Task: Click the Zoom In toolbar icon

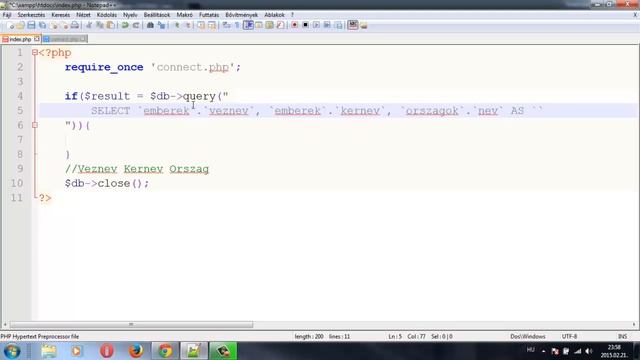Action: pos(177,25)
